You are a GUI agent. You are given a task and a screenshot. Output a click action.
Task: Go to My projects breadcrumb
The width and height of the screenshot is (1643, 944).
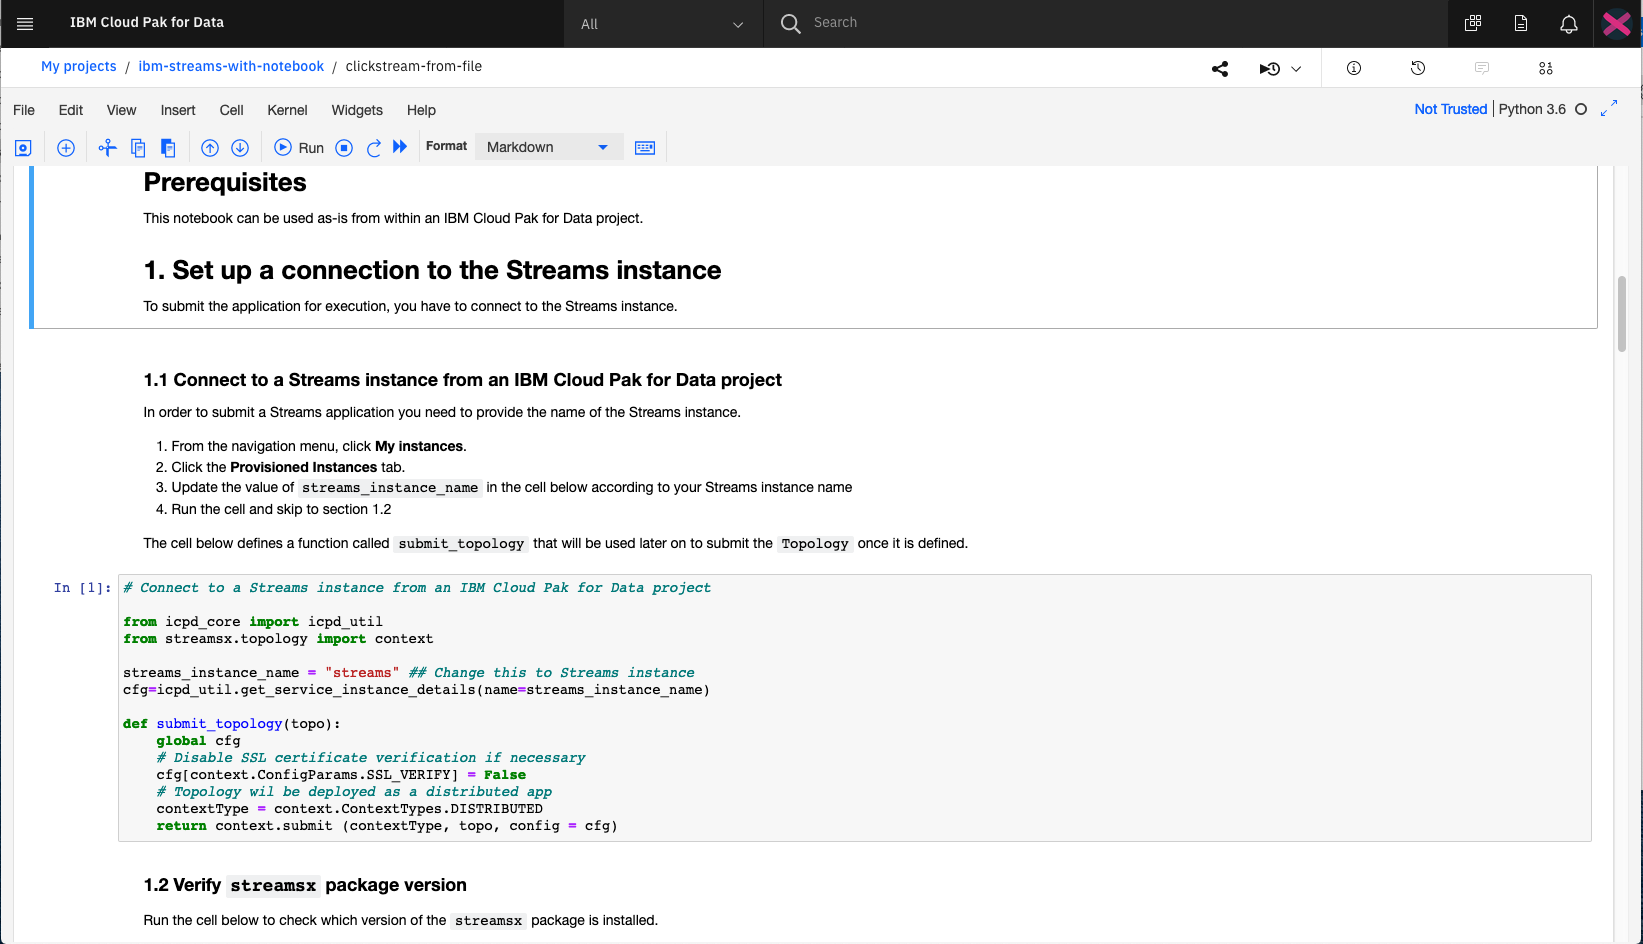79,66
